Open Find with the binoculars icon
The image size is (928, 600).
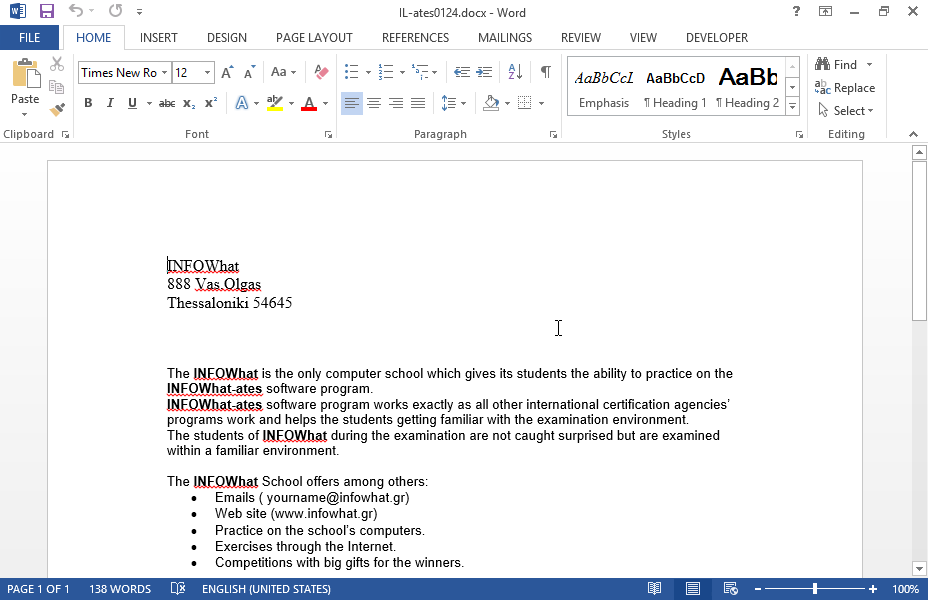tap(837, 64)
